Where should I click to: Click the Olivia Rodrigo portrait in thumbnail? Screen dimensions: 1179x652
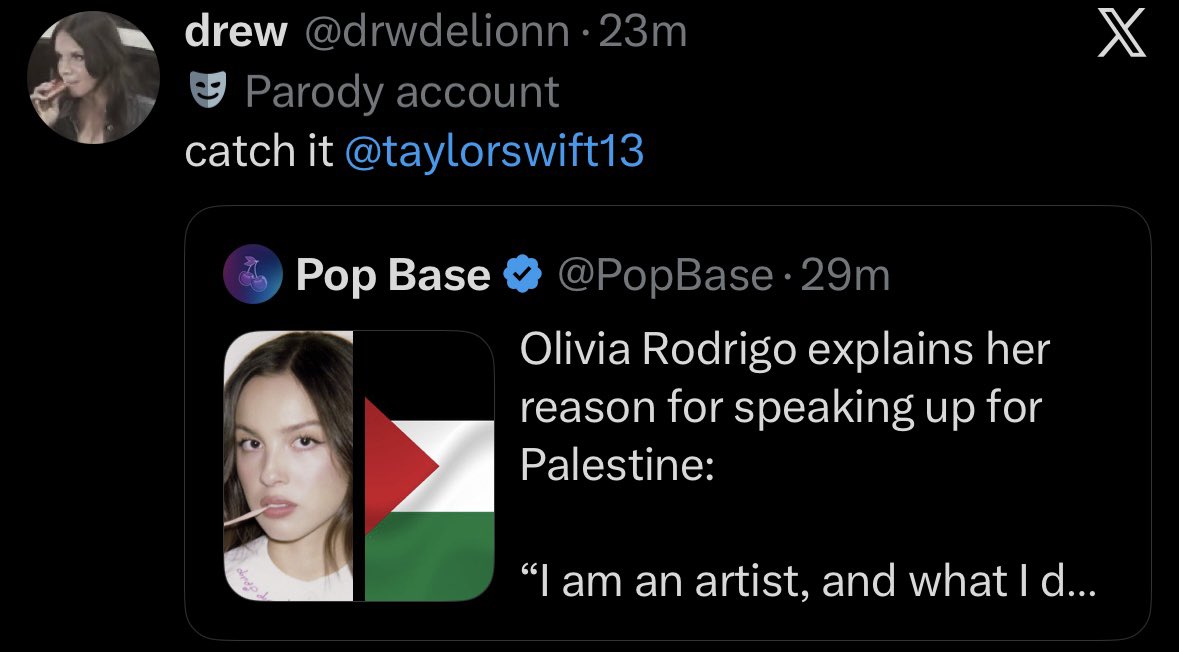click(x=289, y=466)
